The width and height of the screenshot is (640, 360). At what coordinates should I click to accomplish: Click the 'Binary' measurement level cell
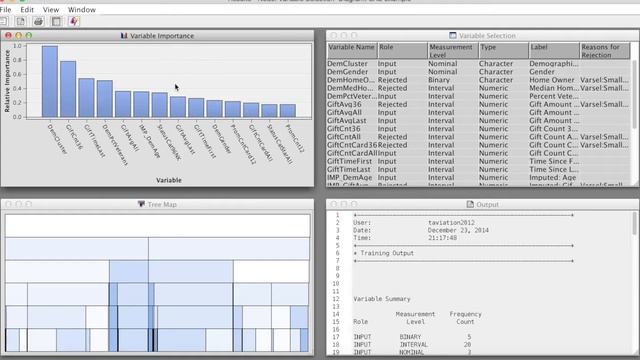point(439,80)
